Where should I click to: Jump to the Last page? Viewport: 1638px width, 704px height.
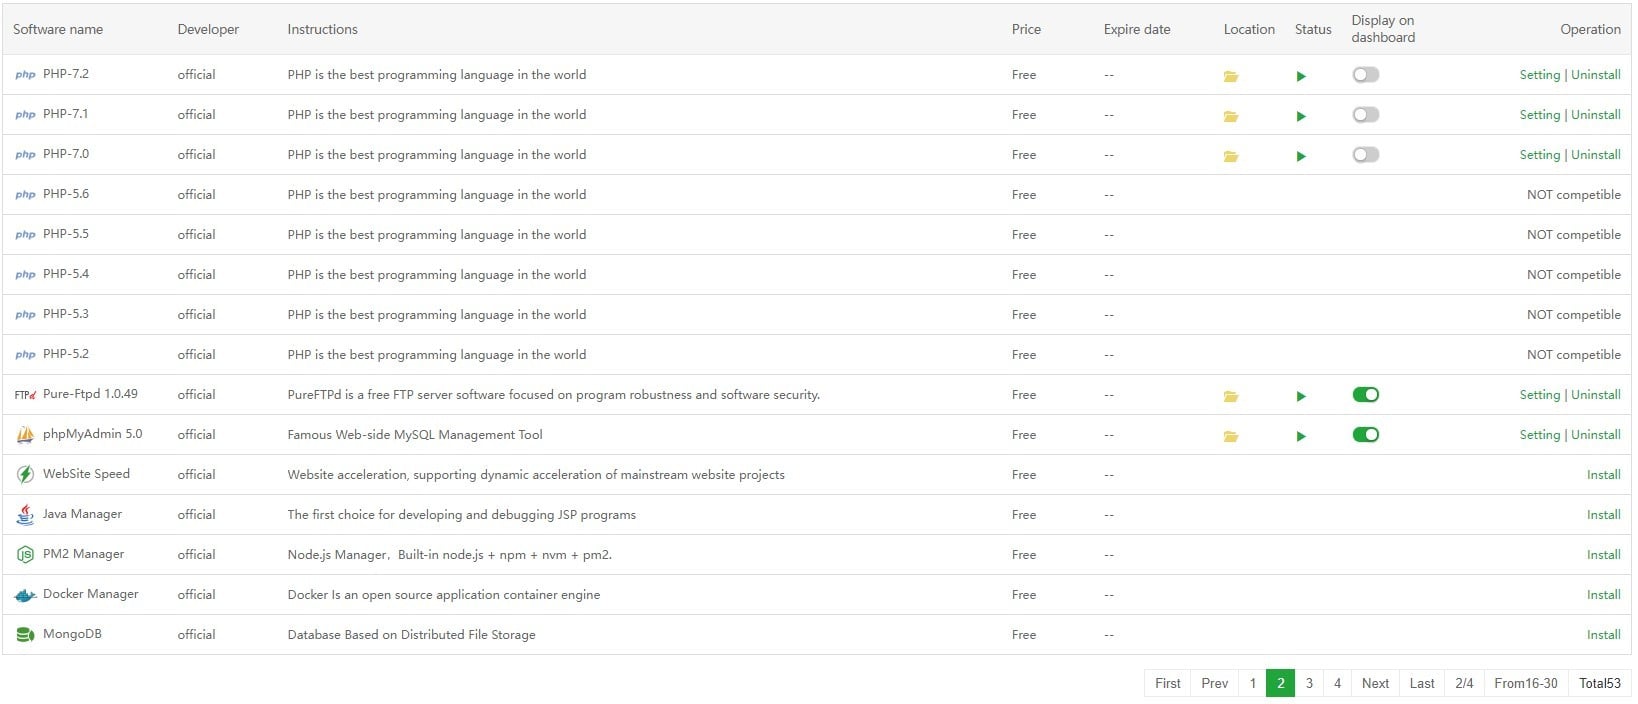(x=1422, y=683)
